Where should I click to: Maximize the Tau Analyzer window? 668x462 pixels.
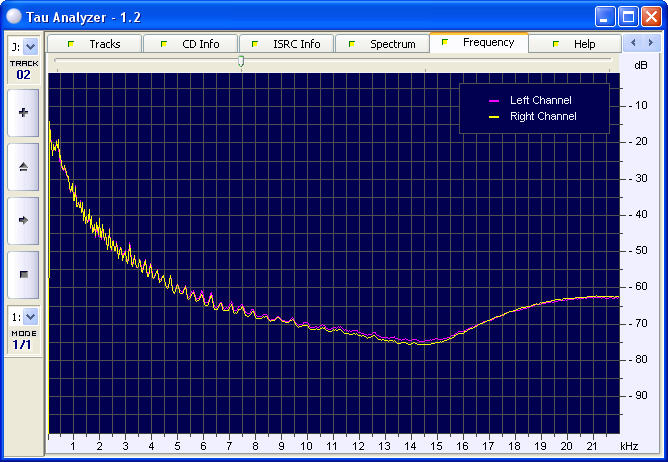point(628,16)
